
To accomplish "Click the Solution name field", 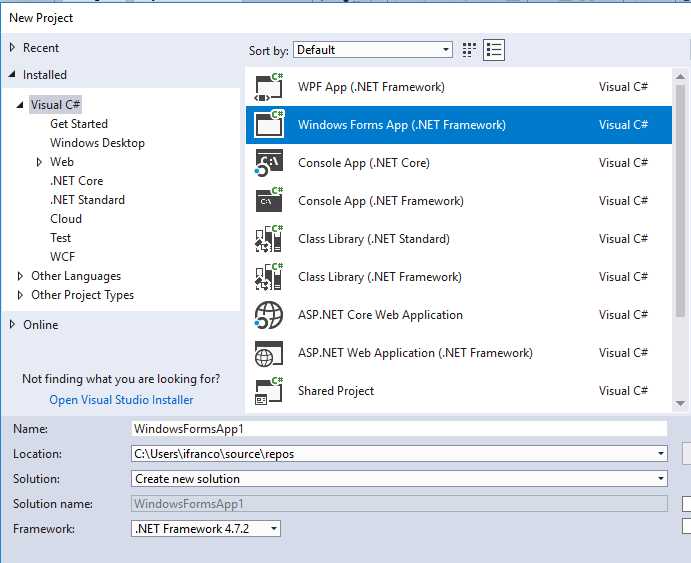I will [399, 504].
